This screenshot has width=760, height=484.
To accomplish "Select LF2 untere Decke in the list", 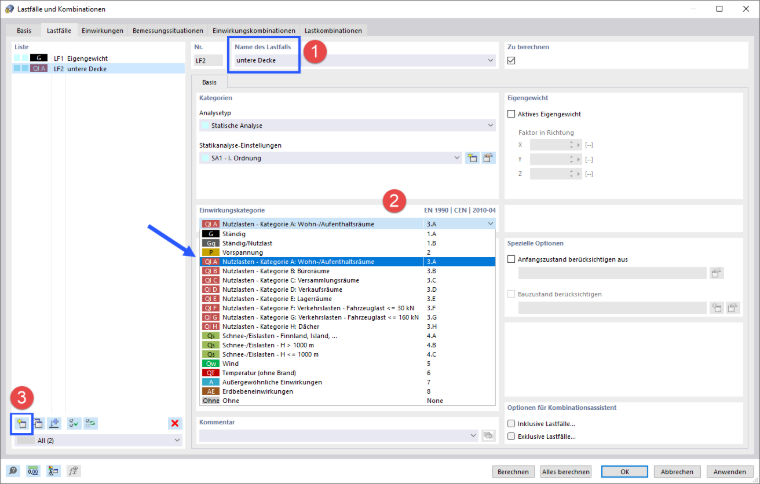I will pos(98,69).
